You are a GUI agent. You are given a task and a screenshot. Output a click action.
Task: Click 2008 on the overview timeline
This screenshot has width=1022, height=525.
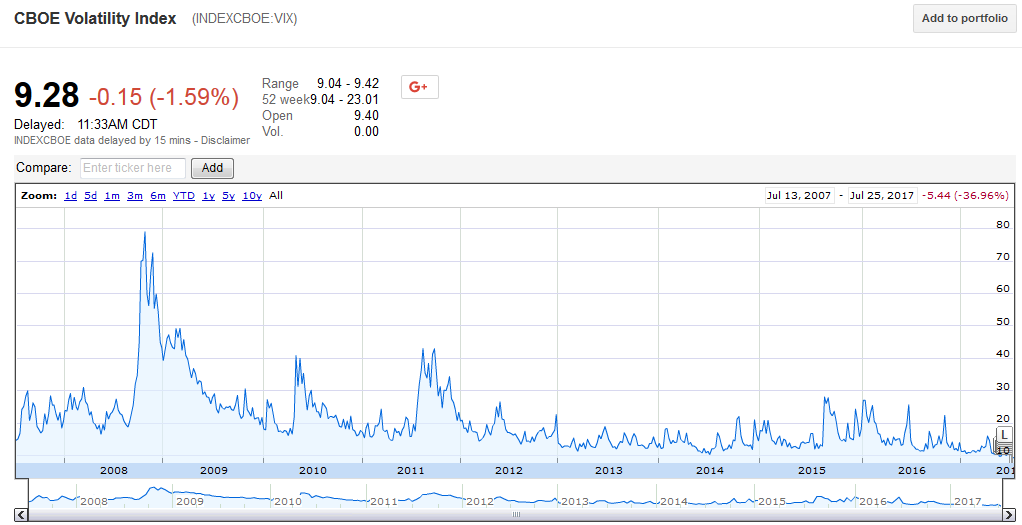tap(94, 502)
